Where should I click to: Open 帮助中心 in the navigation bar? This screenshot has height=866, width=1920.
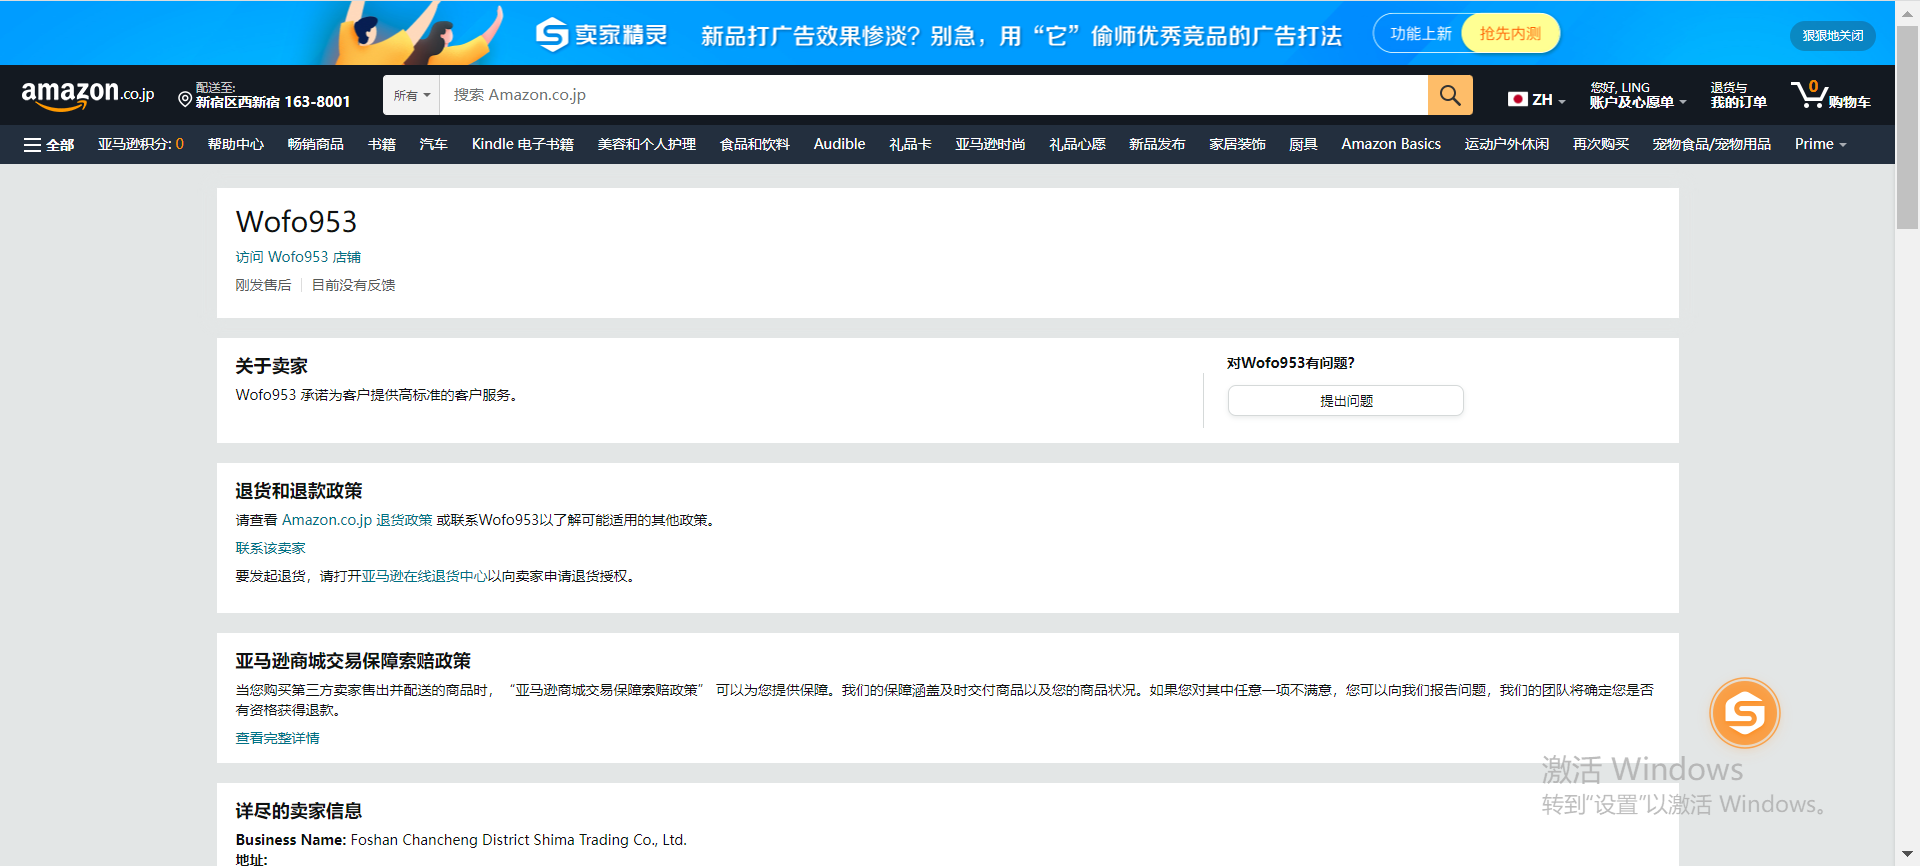(236, 144)
